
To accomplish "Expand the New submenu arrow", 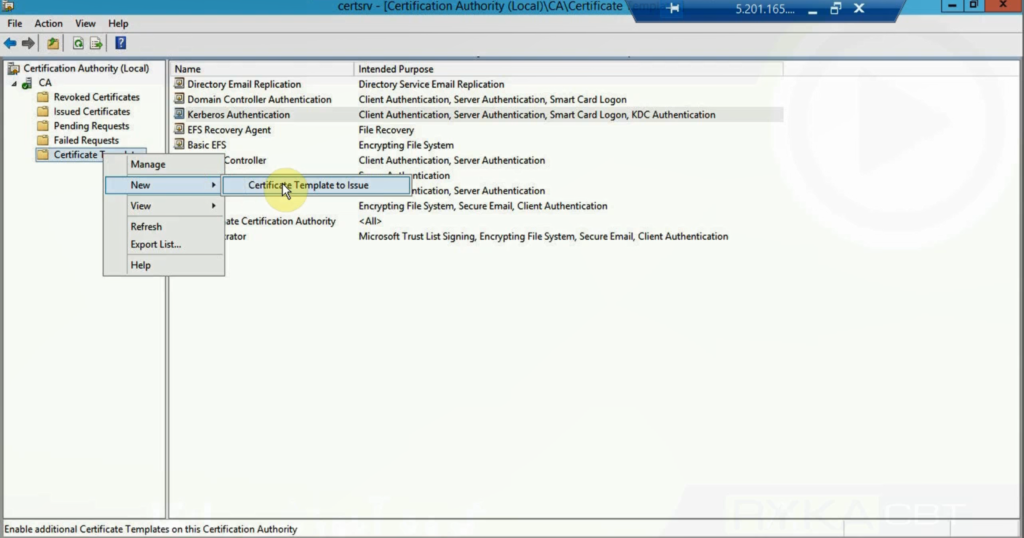I will 213,185.
